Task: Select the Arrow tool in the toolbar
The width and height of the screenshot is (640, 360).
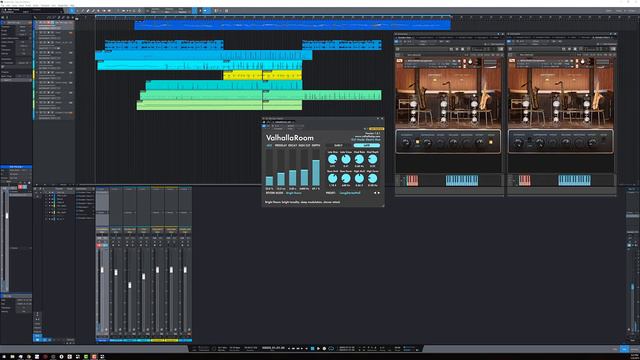Action: click(71, 11)
